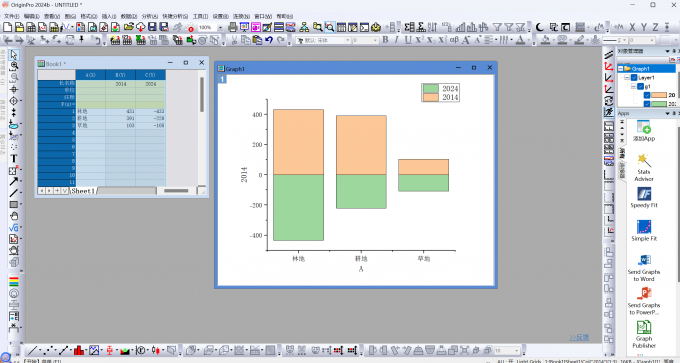
Task: Open the Graph Publisher app
Action: point(644,334)
